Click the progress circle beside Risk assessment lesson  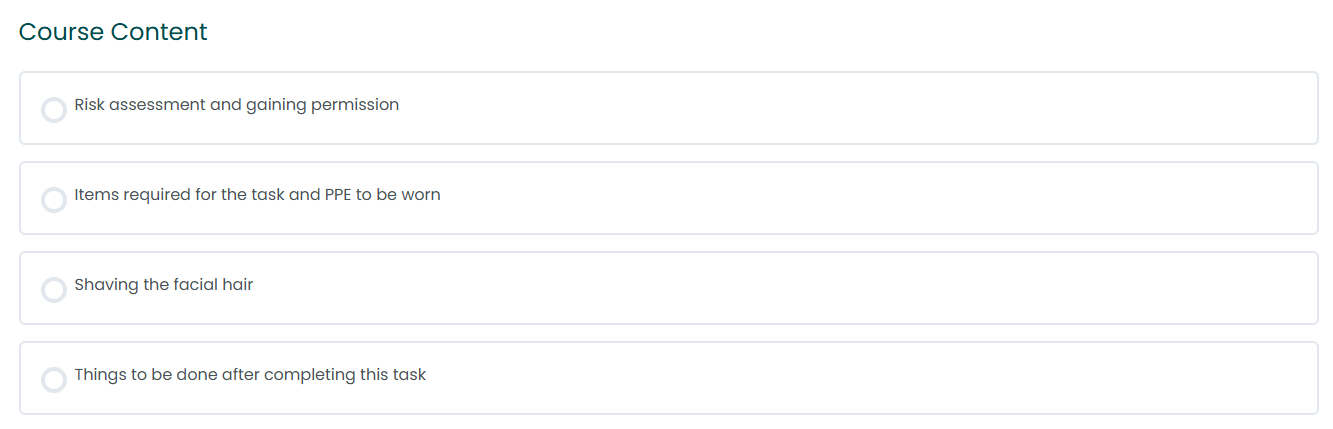pos(54,110)
